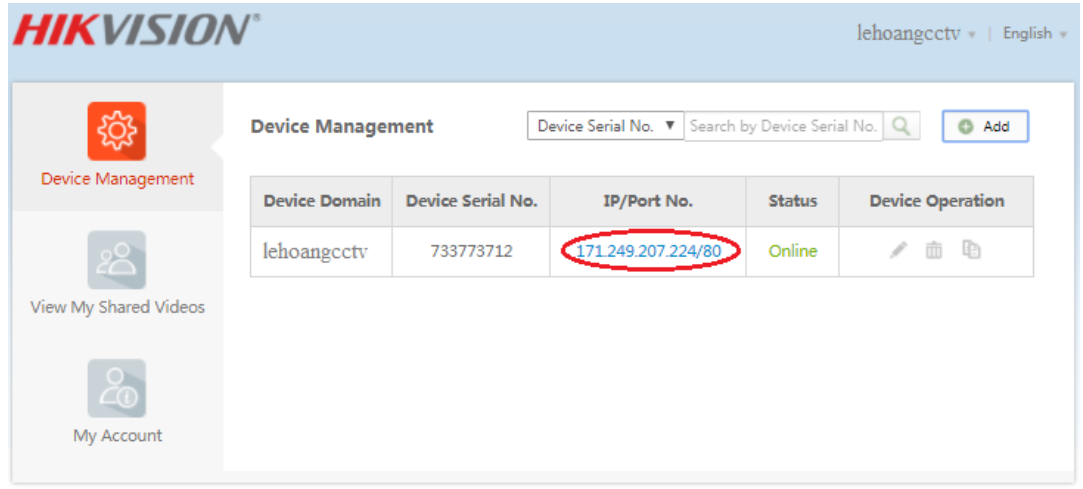Image resolution: width=1083 pixels, height=489 pixels.
Task: Click the copy icon in Device Operation
Action: [x=971, y=250]
